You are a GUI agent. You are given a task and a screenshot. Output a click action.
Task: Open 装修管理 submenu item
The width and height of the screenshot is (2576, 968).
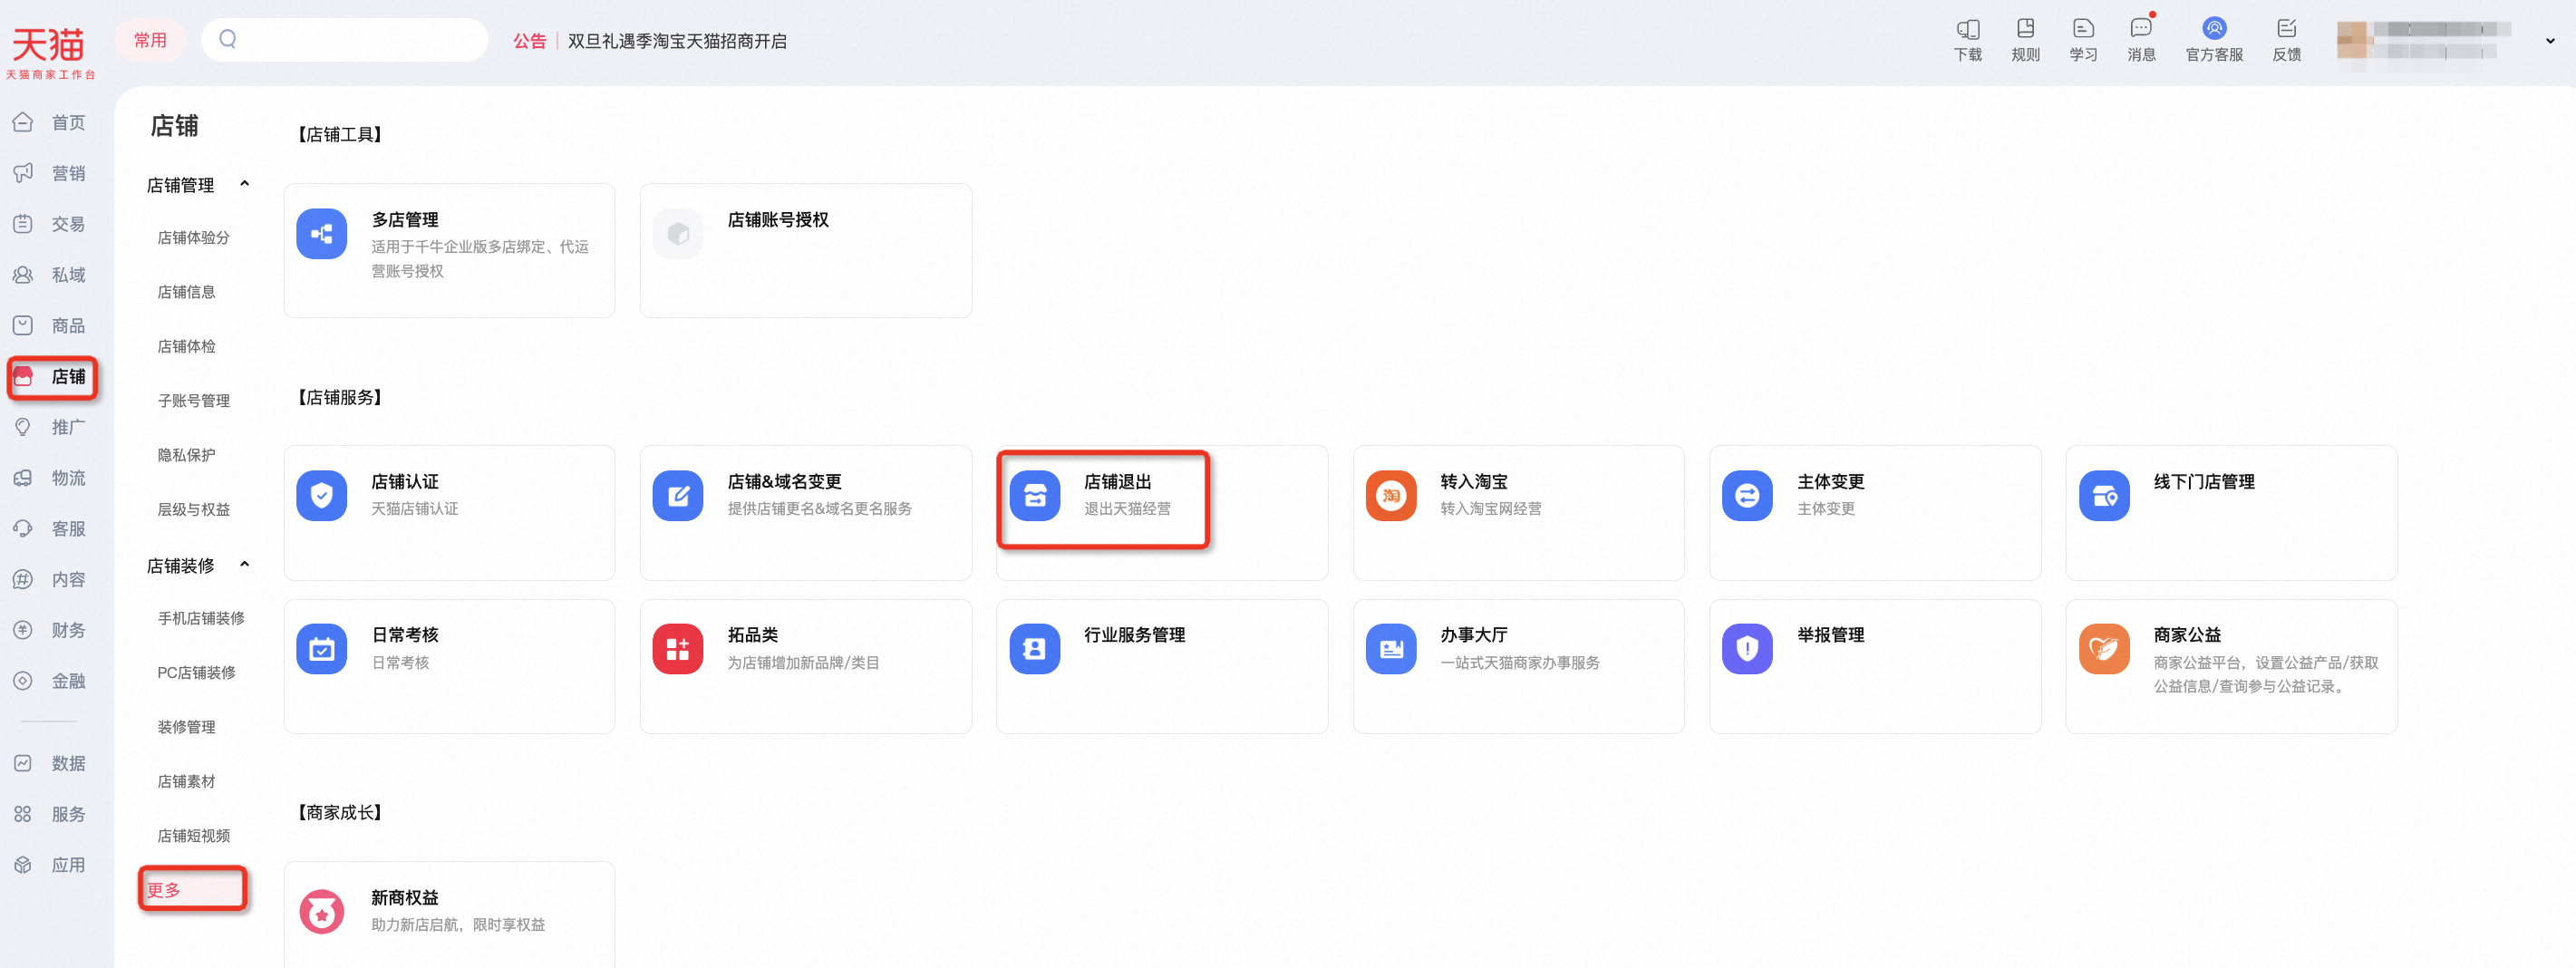pos(186,727)
